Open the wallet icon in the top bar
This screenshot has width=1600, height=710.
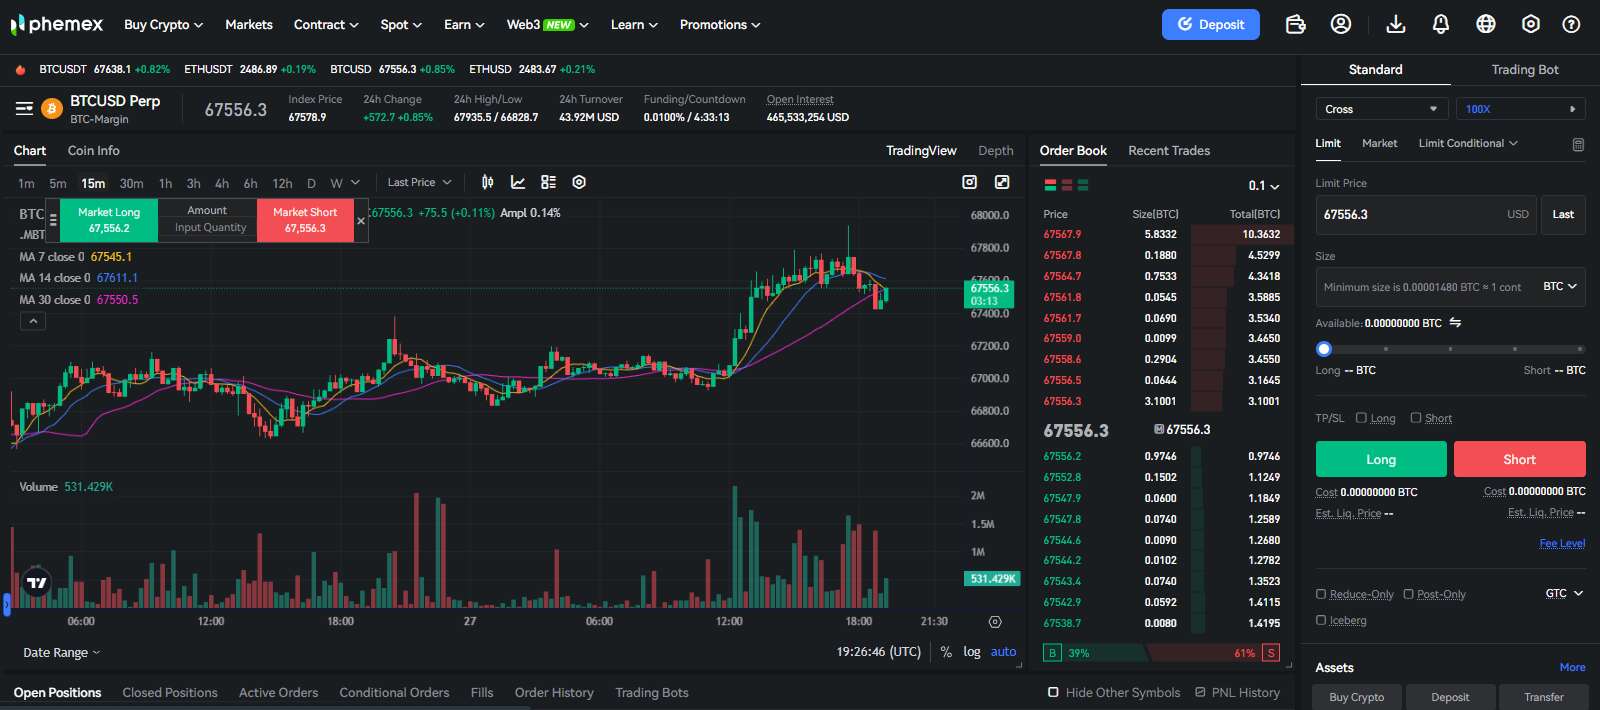(x=1296, y=24)
